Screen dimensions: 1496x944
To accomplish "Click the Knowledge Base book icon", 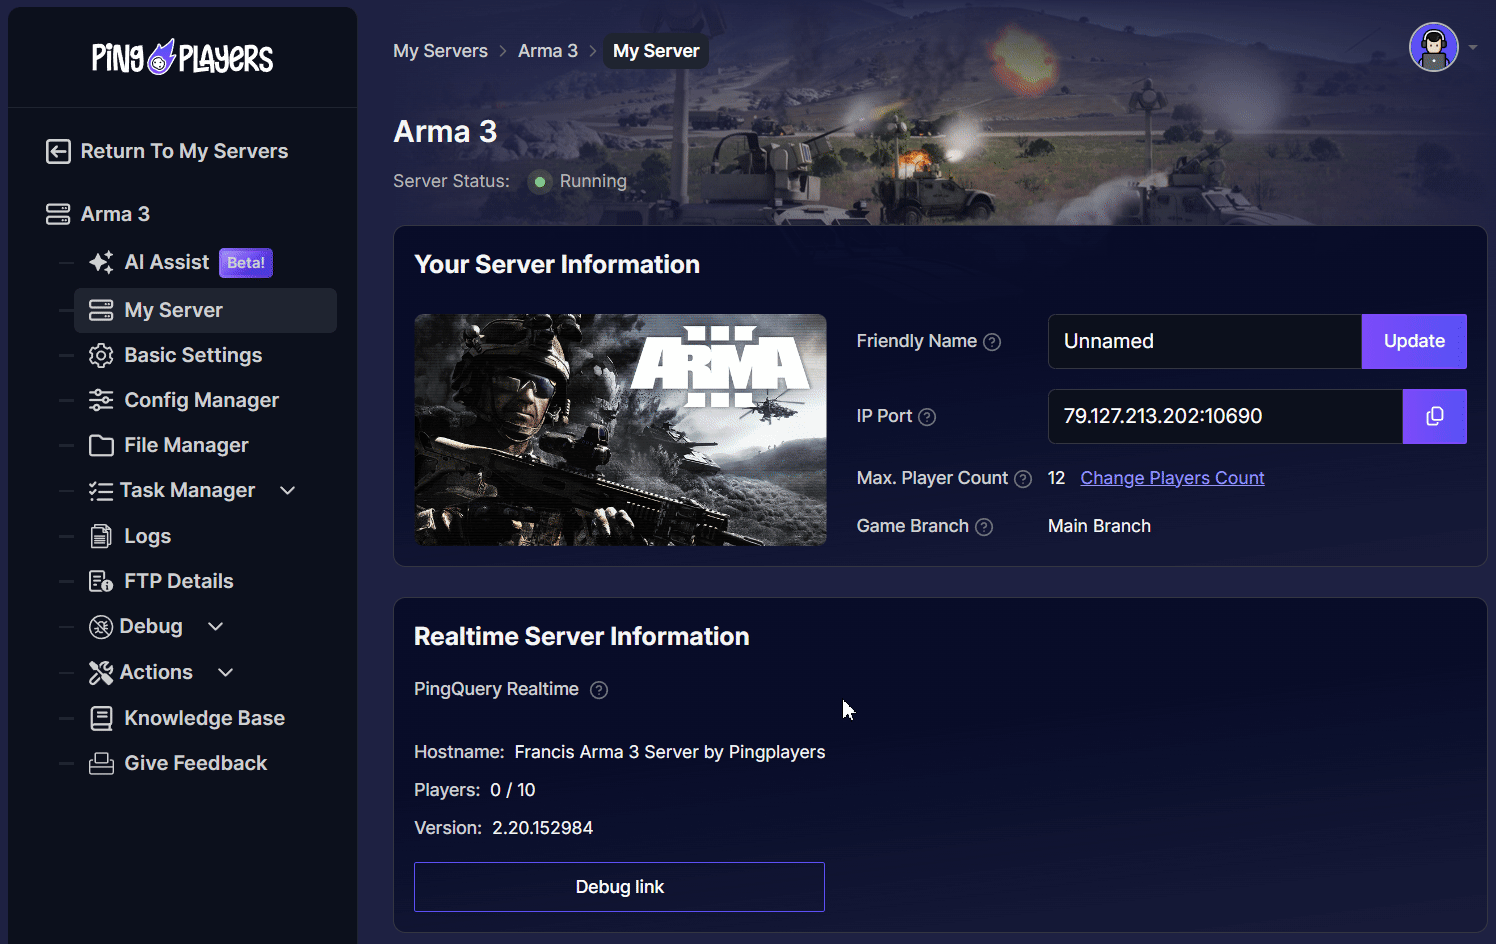I will pos(101,718).
